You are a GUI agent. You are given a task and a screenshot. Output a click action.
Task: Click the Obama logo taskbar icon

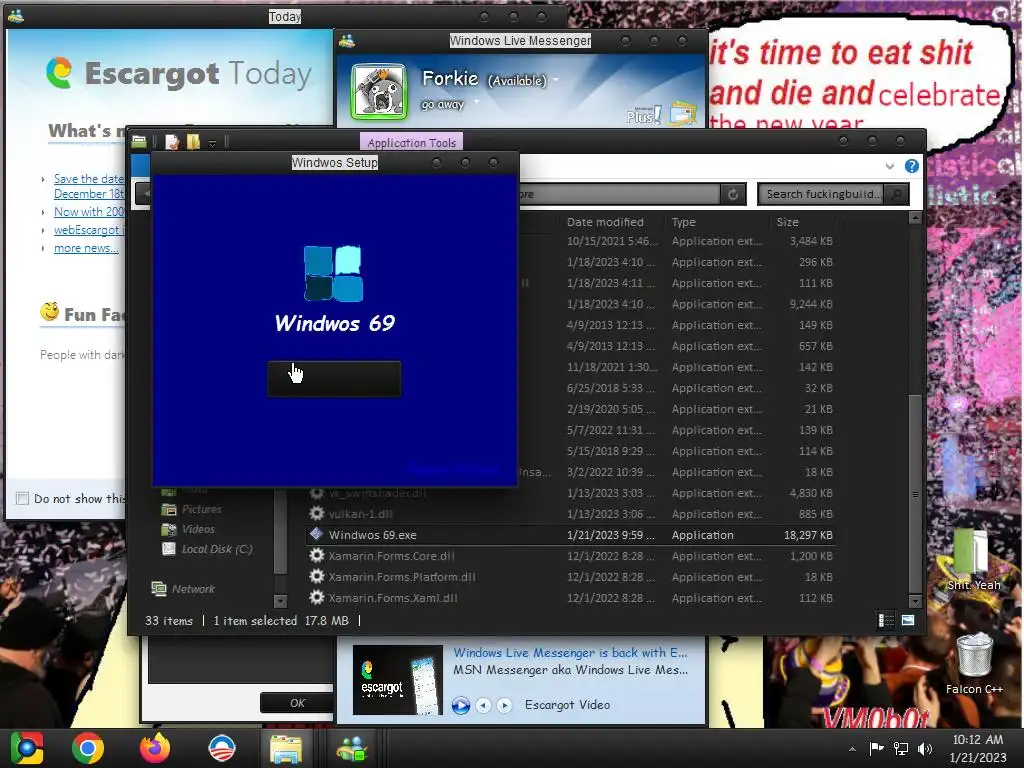(x=221, y=748)
